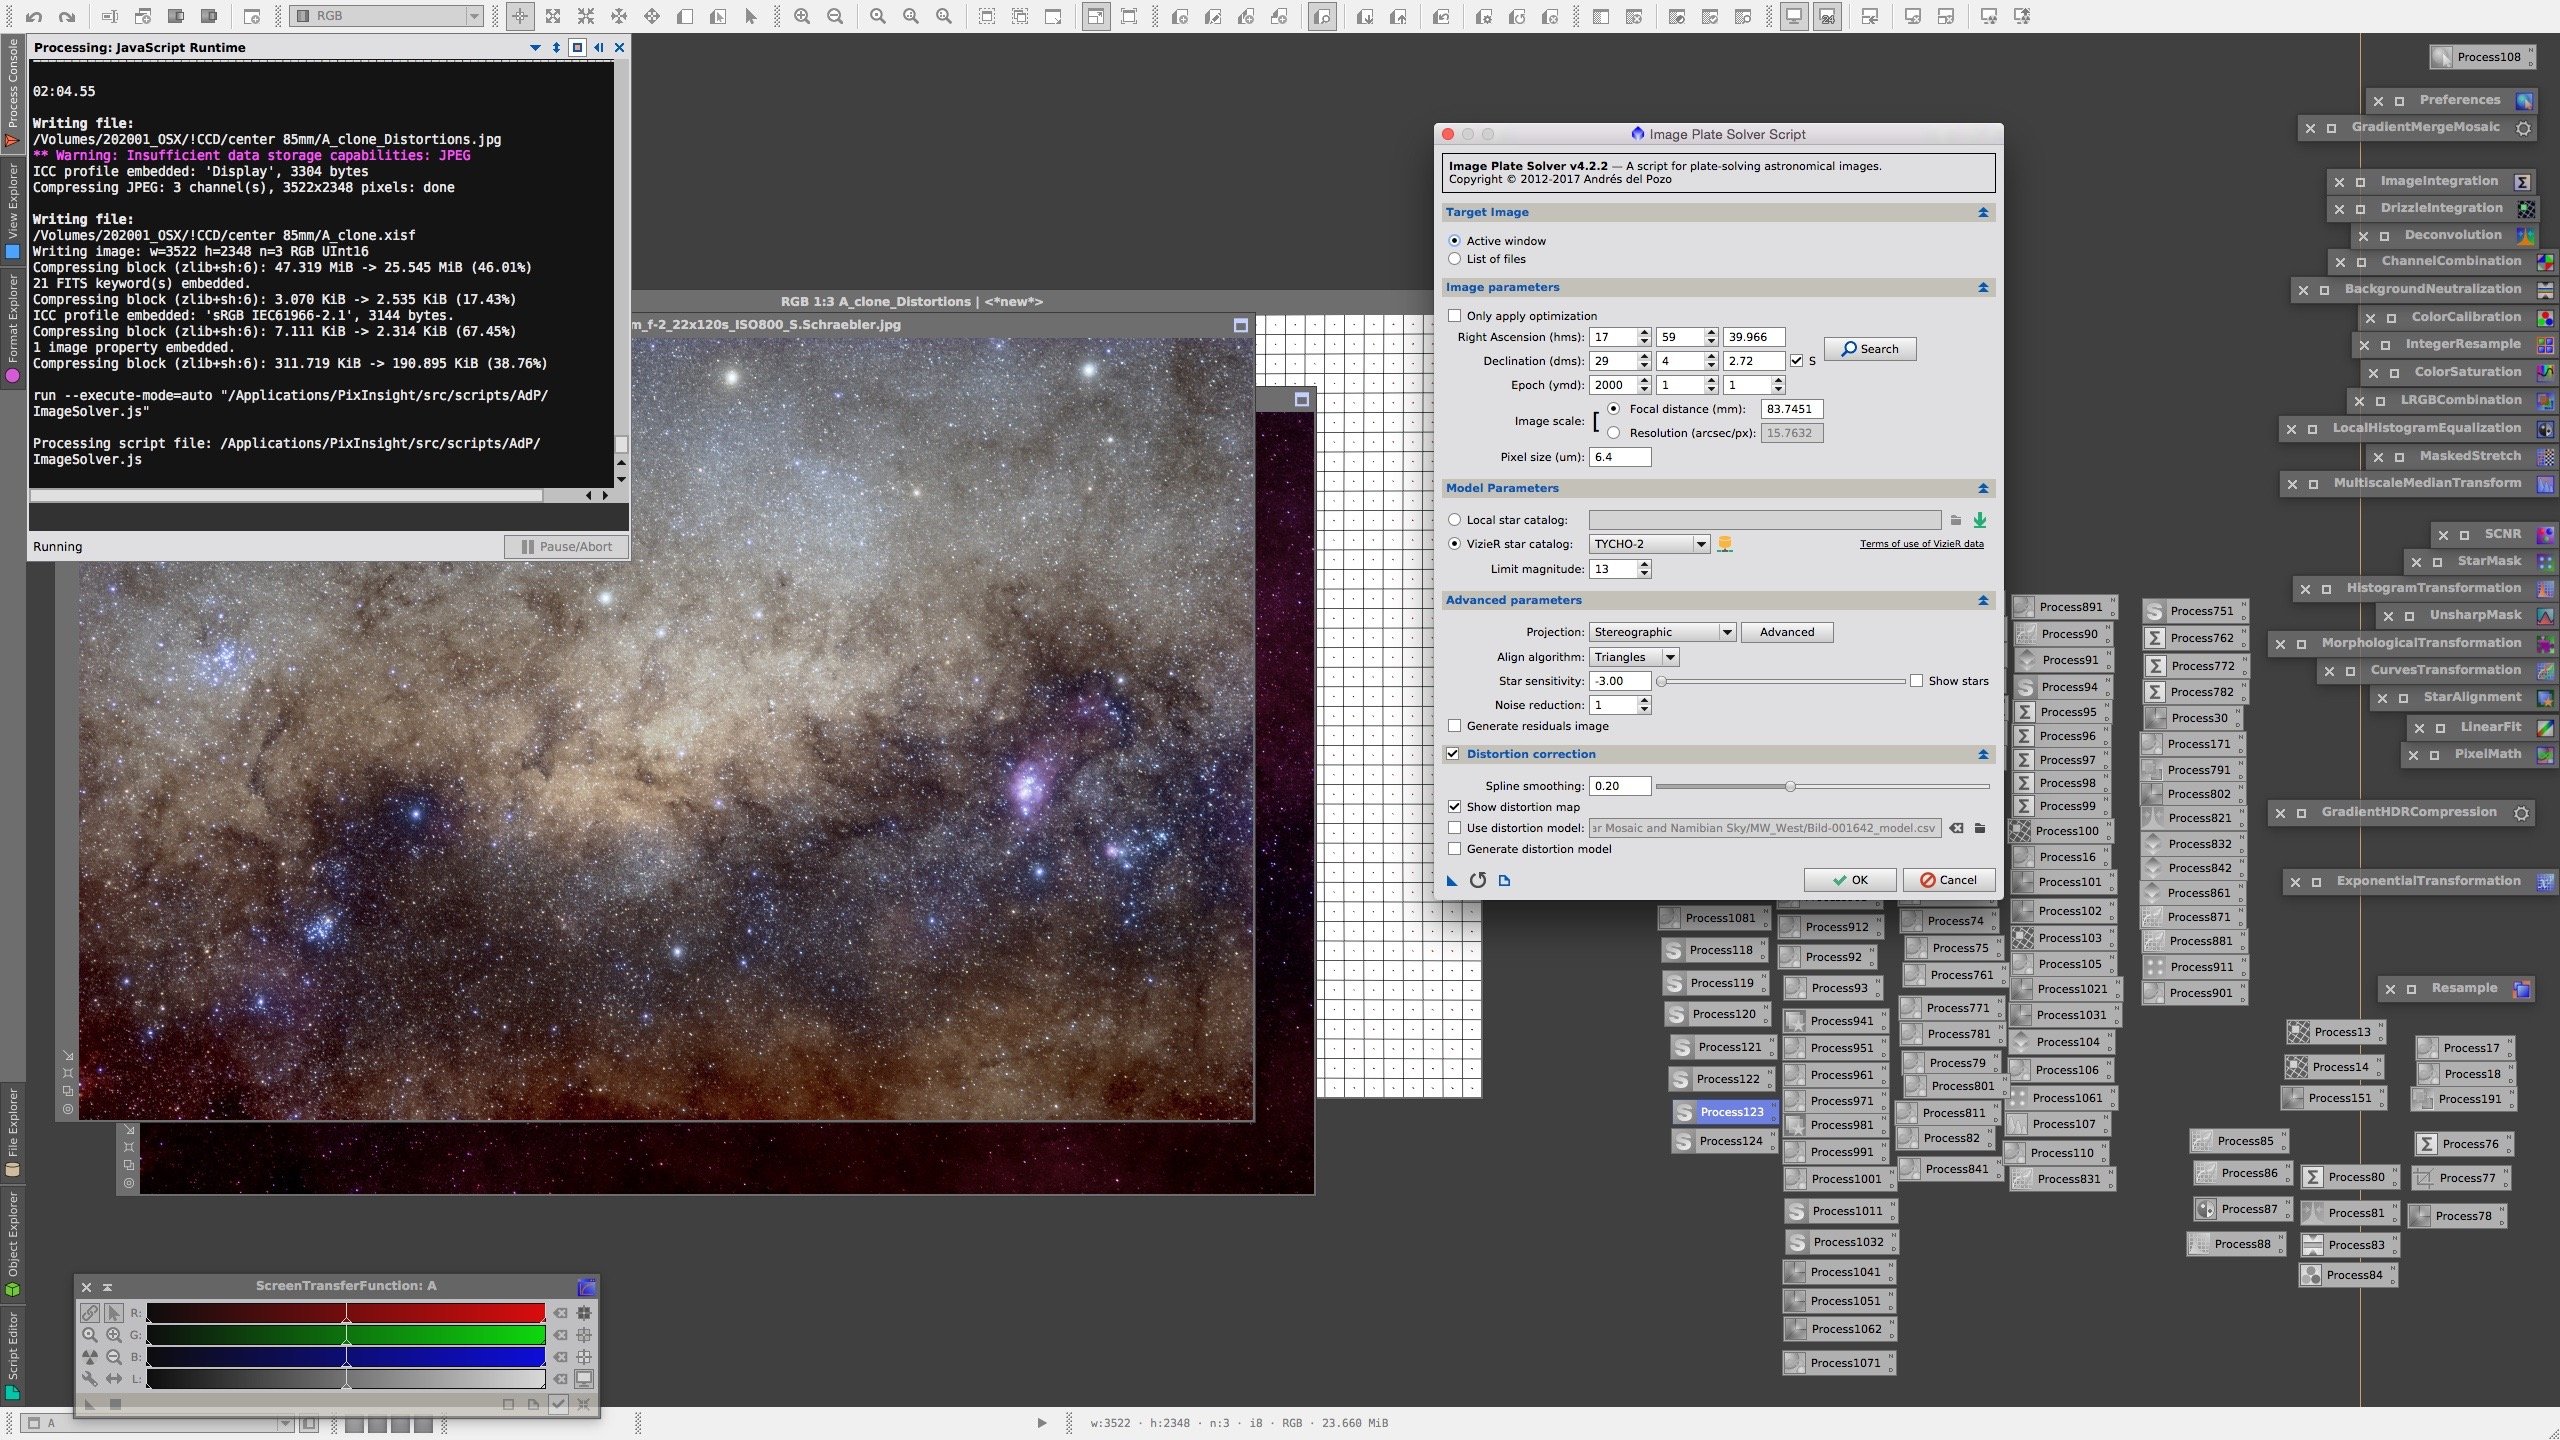This screenshot has width=2560, height=1440.
Task: Click the clear distortion model path icon
Action: 1956,828
